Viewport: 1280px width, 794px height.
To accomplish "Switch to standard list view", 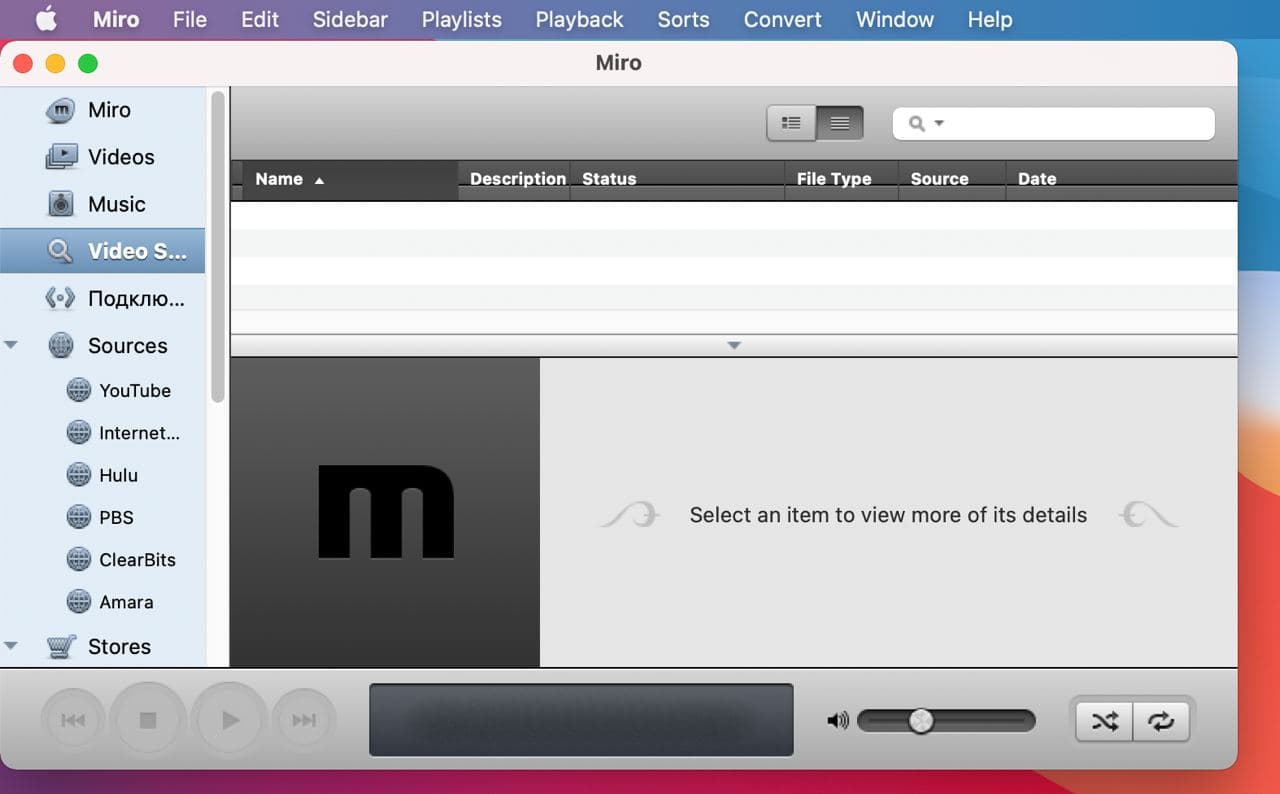I will pyautogui.click(x=791, y=123).
